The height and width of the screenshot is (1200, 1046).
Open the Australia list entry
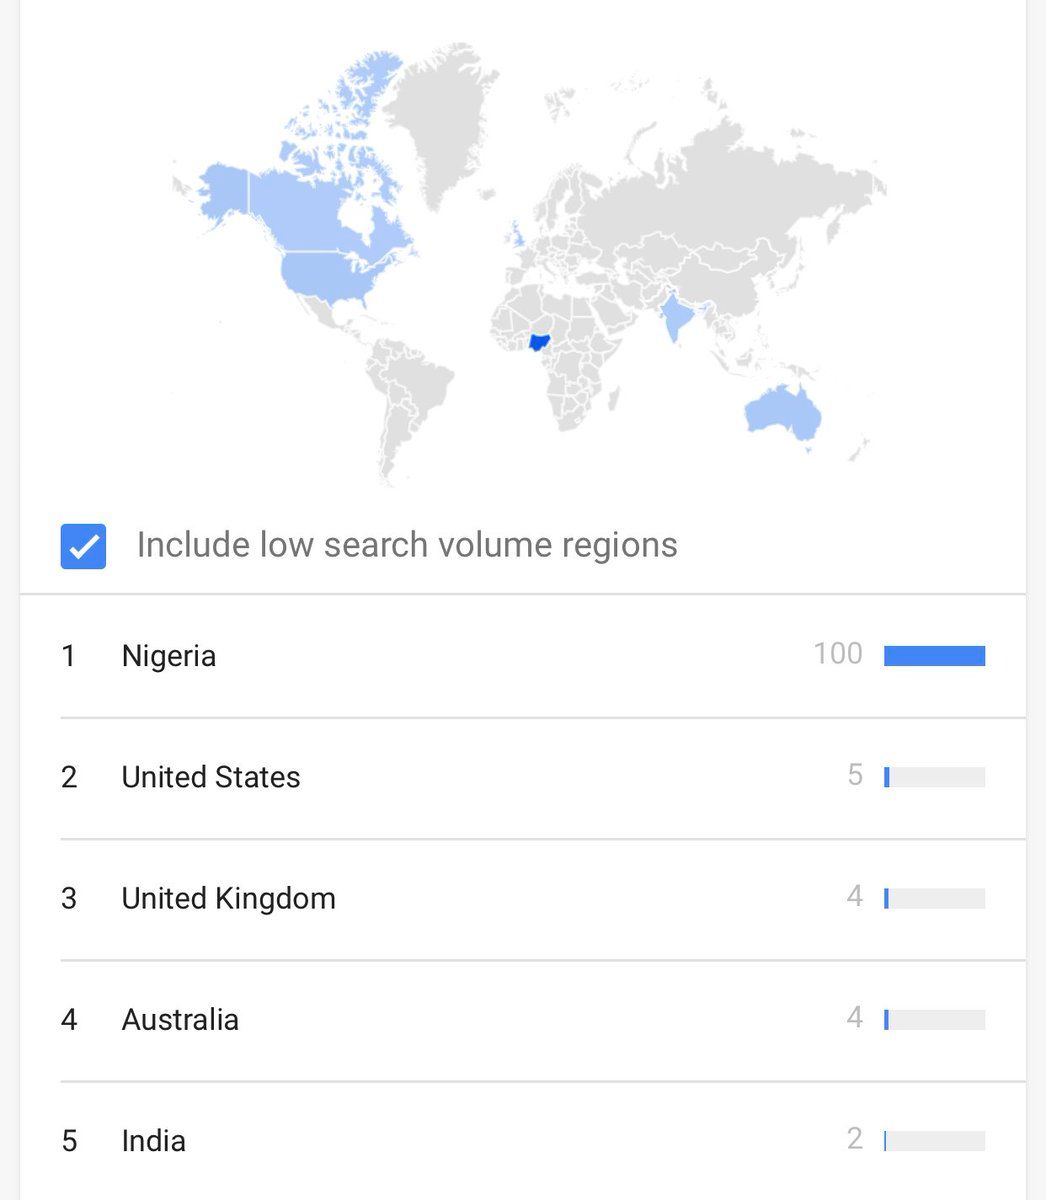coord(180,1019)
